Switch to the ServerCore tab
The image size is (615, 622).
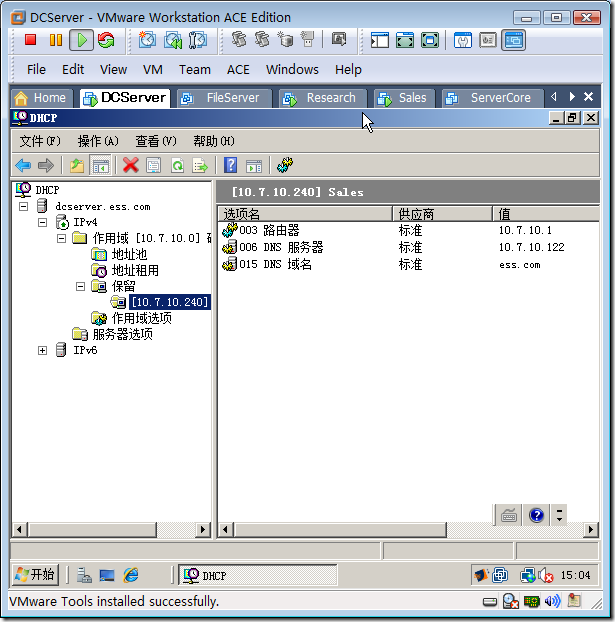pyautogui.click(x=492, y=98)
